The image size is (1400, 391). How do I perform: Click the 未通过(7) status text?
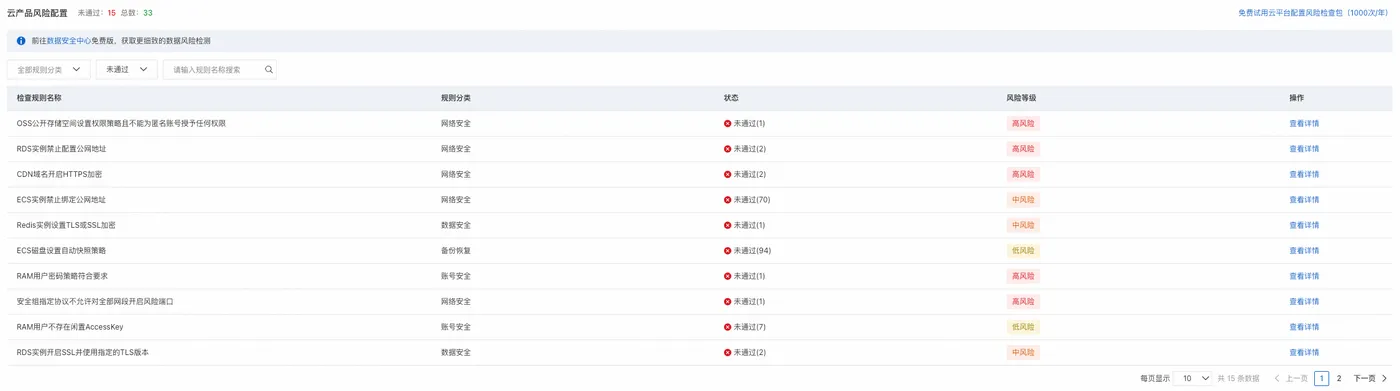(750, 327)
